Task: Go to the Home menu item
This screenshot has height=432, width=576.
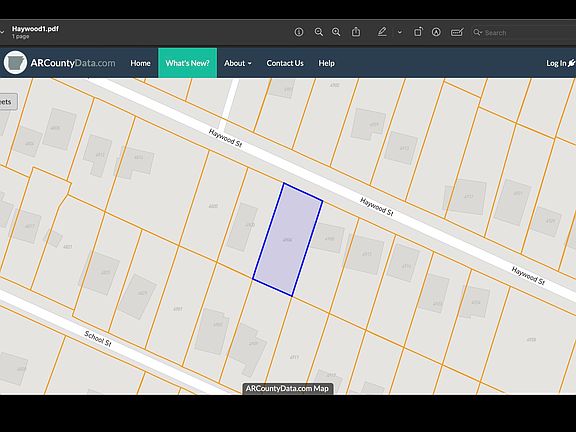Action: 140,63
